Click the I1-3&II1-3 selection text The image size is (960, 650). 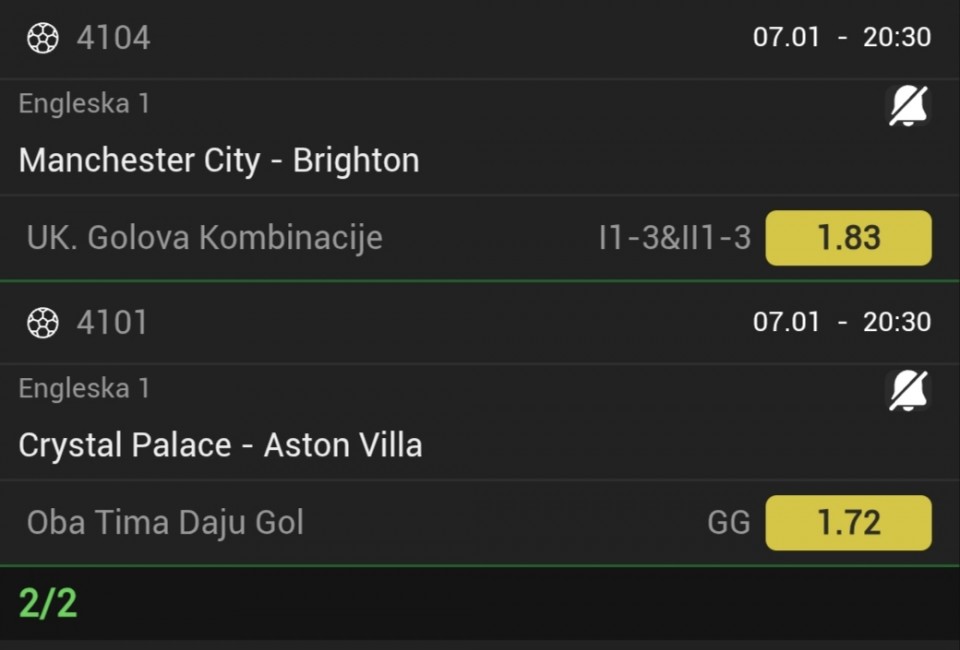[674, 238]
